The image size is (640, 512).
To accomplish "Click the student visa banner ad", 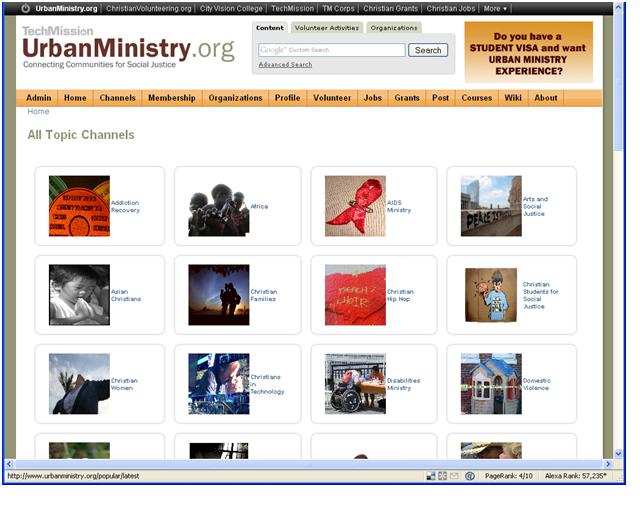I will pyautogui.click(x=529, y=52).
